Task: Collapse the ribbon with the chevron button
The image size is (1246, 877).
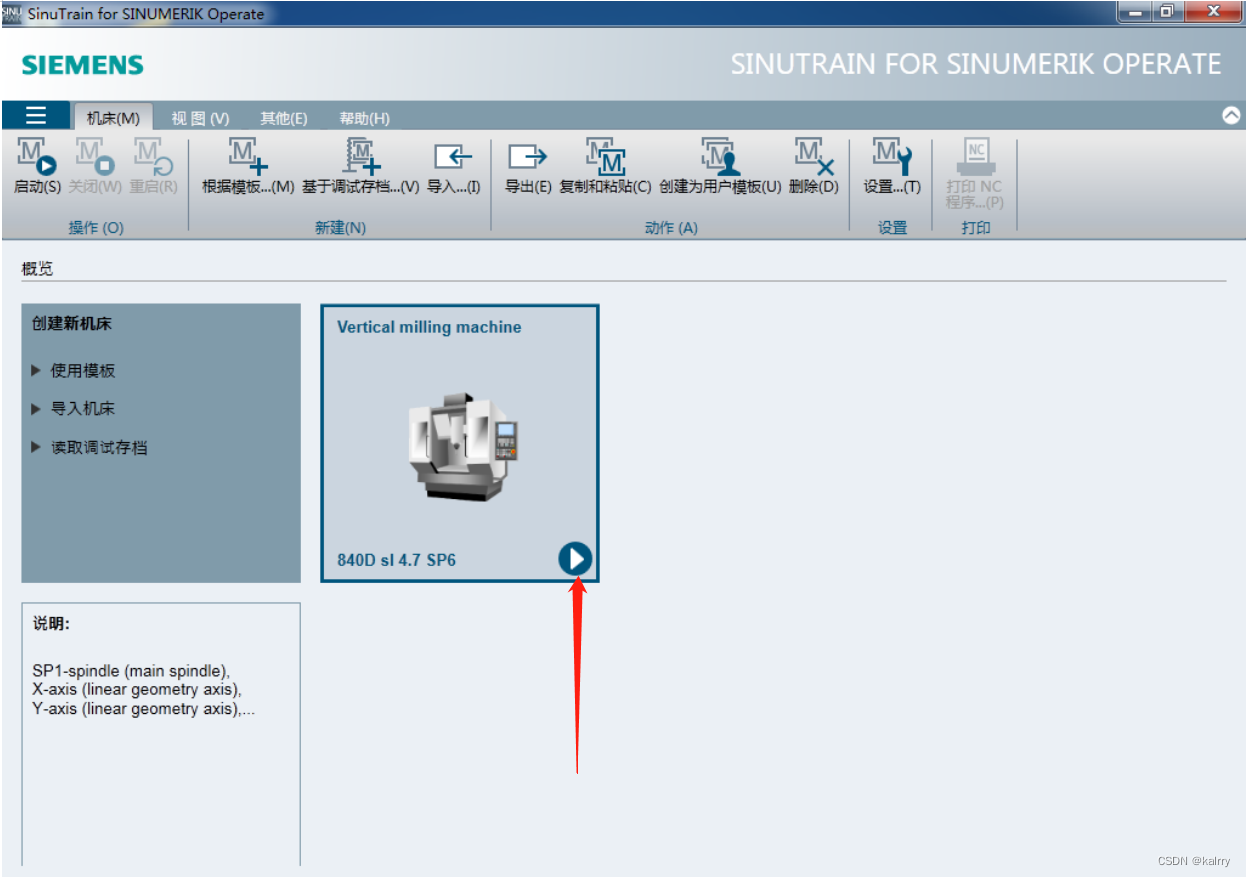Action: (x=1232, y=115)
